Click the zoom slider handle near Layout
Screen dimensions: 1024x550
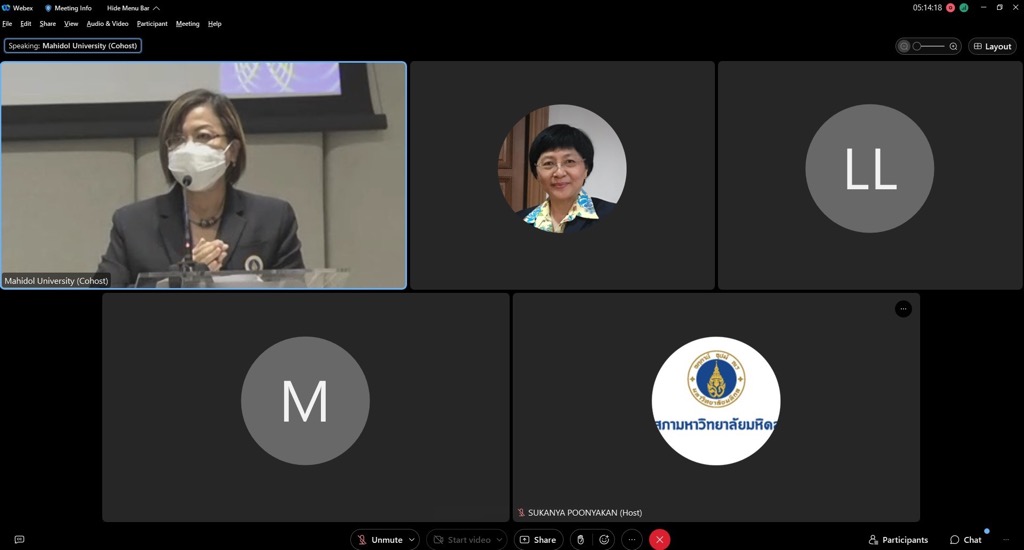click(x=917, y=46)
